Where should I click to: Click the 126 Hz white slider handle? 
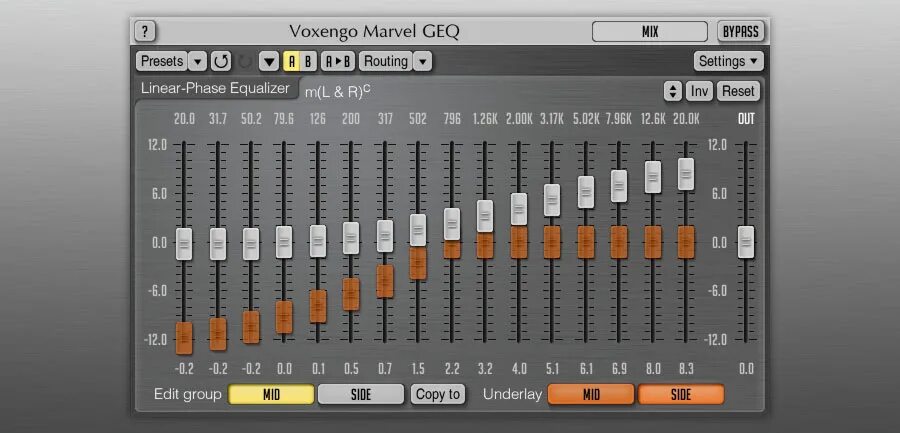[318, 241]
